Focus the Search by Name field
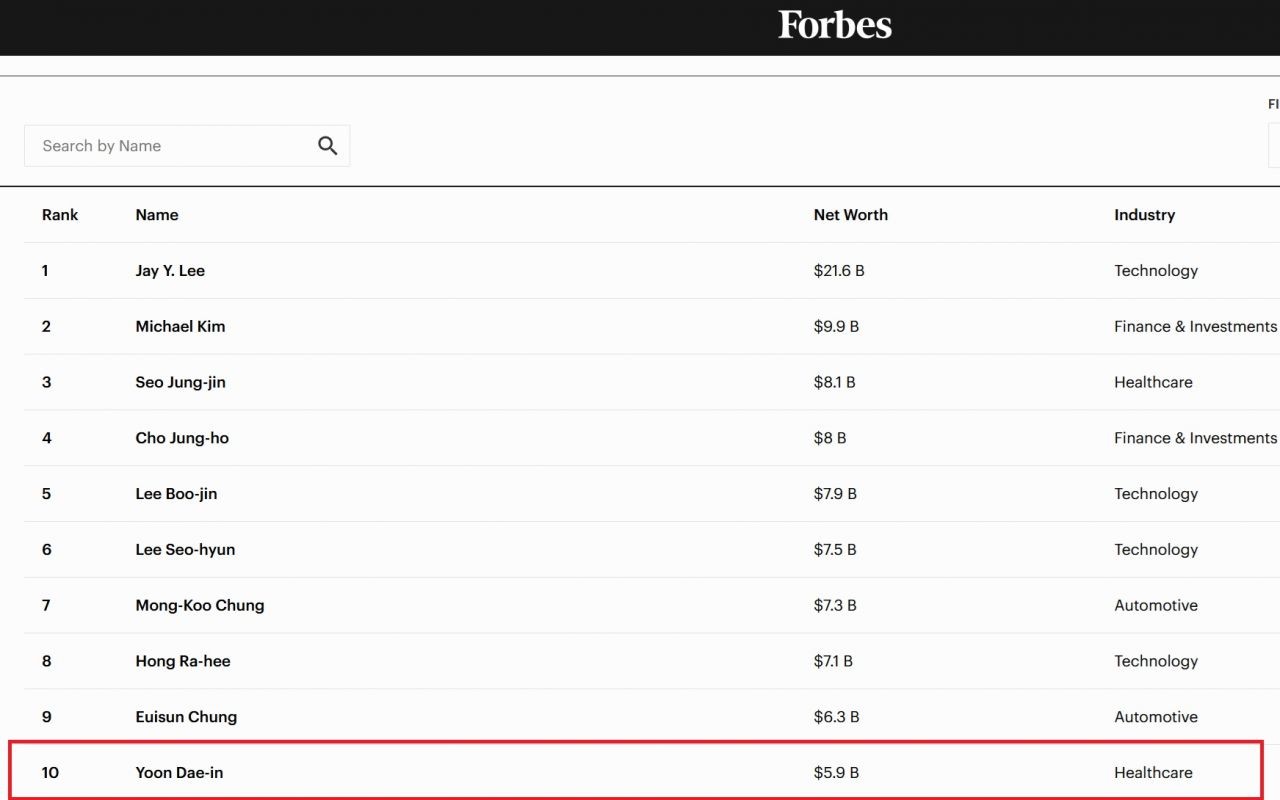The height and width of the screenshot is (800, 1280). pos(170,146)
